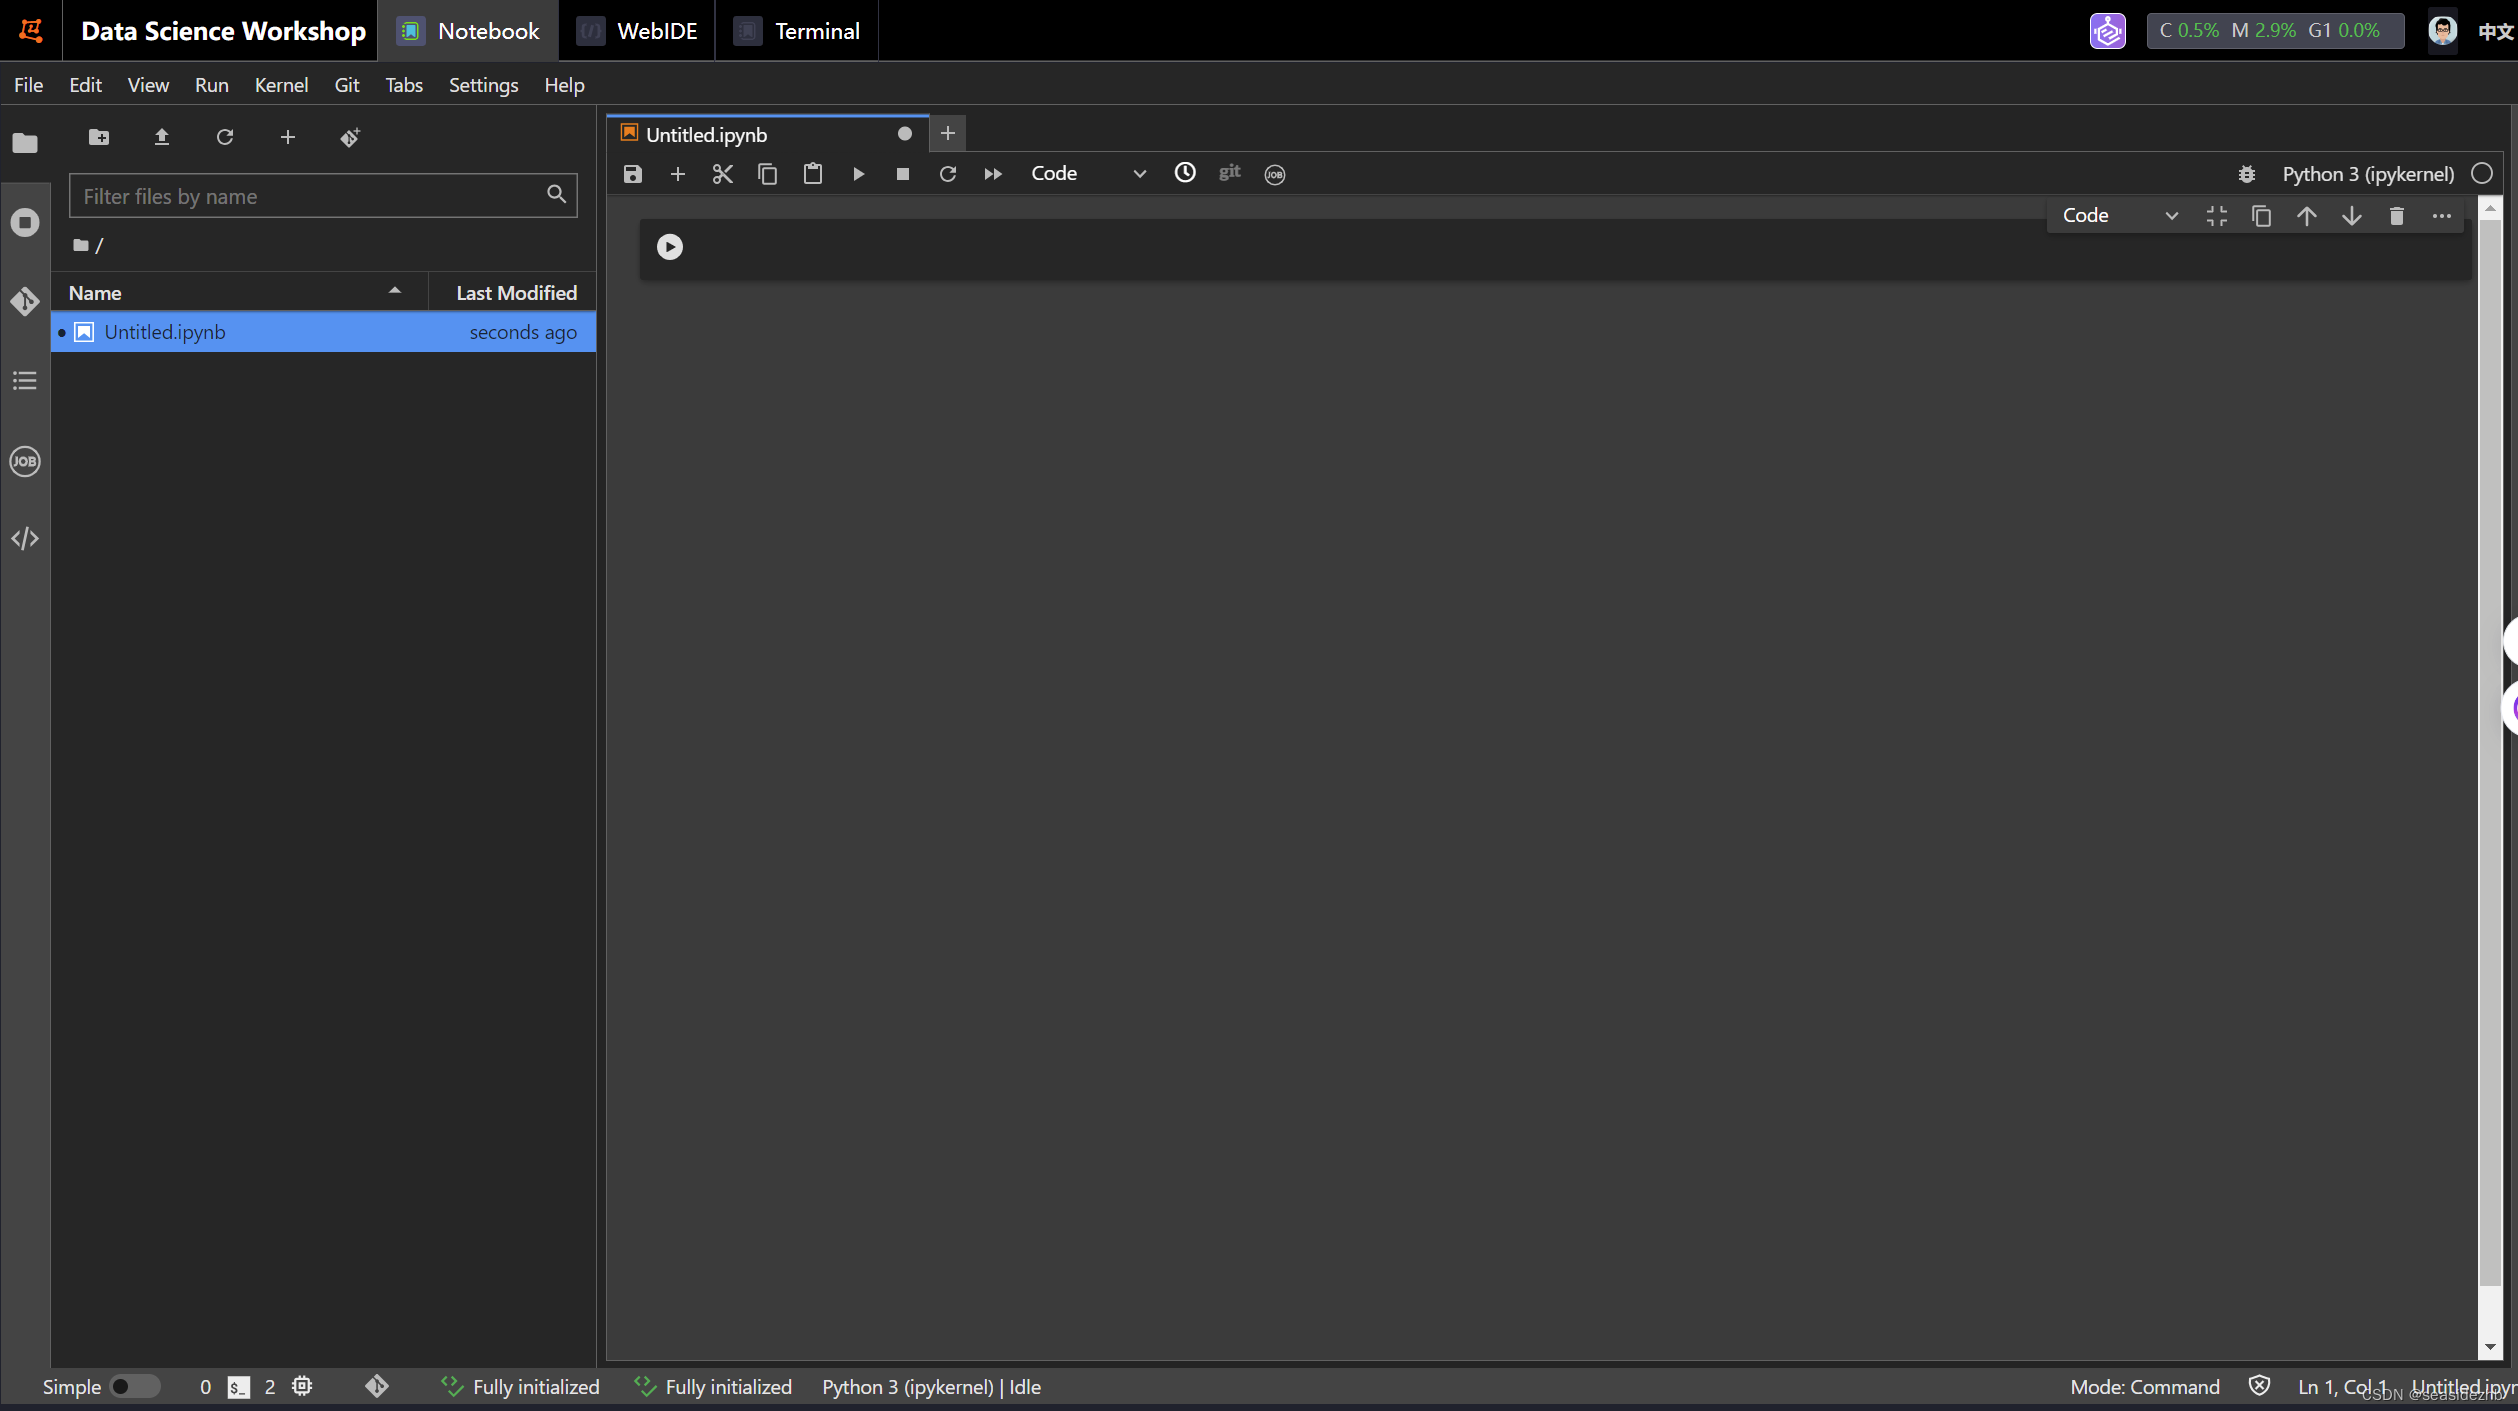Viewport: 2518px width, 1411px height.
Task: Delete the cell with the trash icon
Action: coord(2396,216)
